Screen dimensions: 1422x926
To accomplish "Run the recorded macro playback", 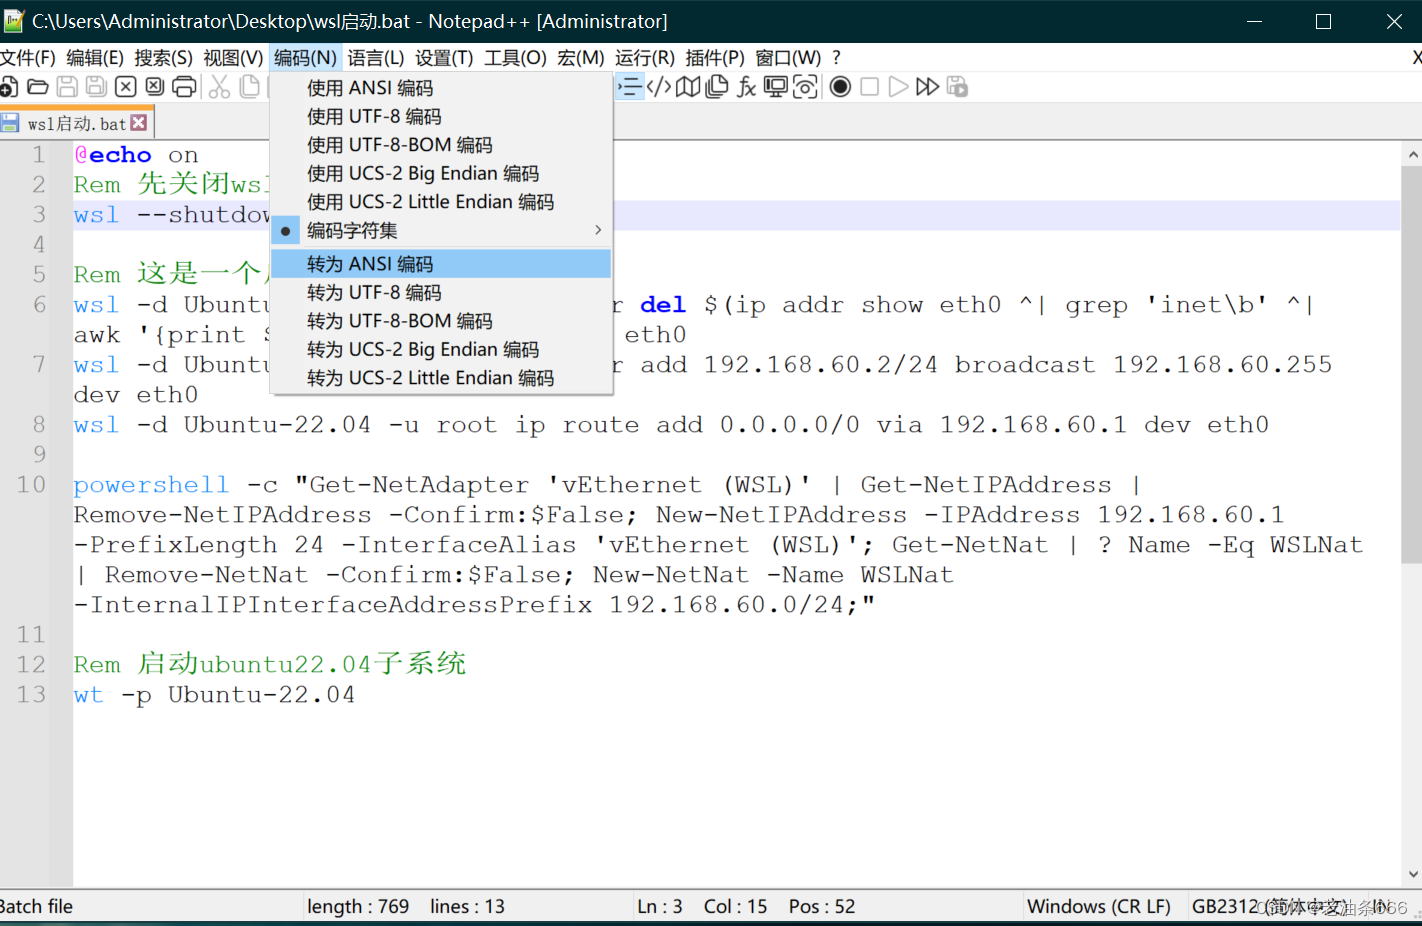I will 899,87.
